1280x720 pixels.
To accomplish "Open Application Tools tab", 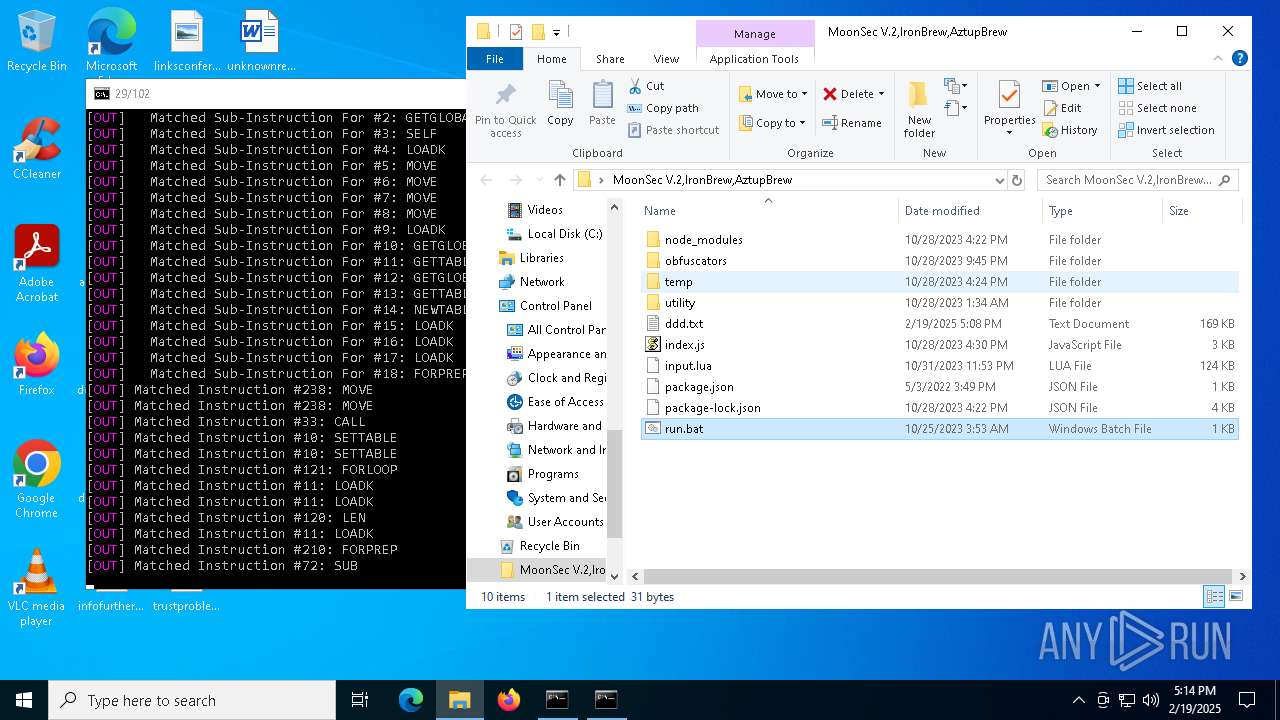I will pyautogui.click(x=754, y=59).
